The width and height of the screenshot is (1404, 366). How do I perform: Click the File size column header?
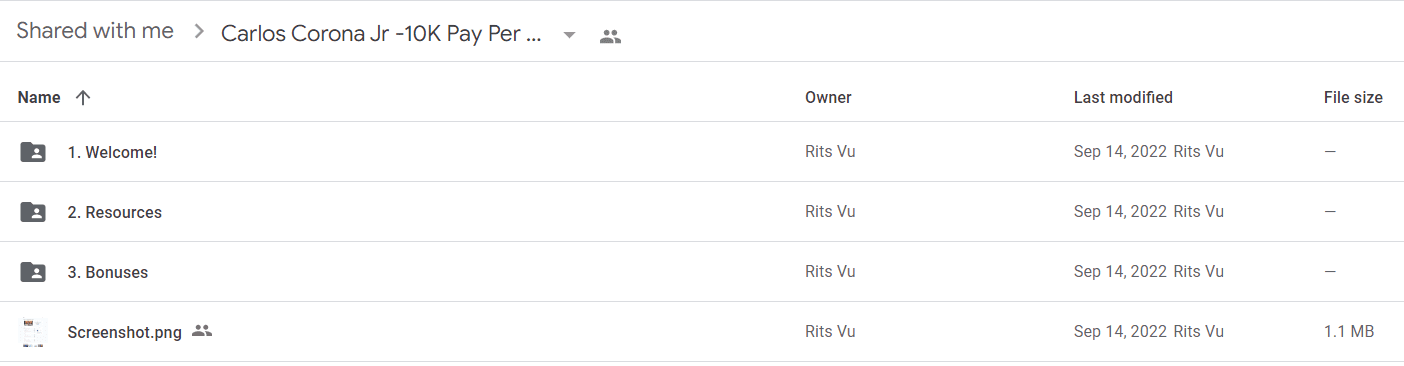(1353, 97)
